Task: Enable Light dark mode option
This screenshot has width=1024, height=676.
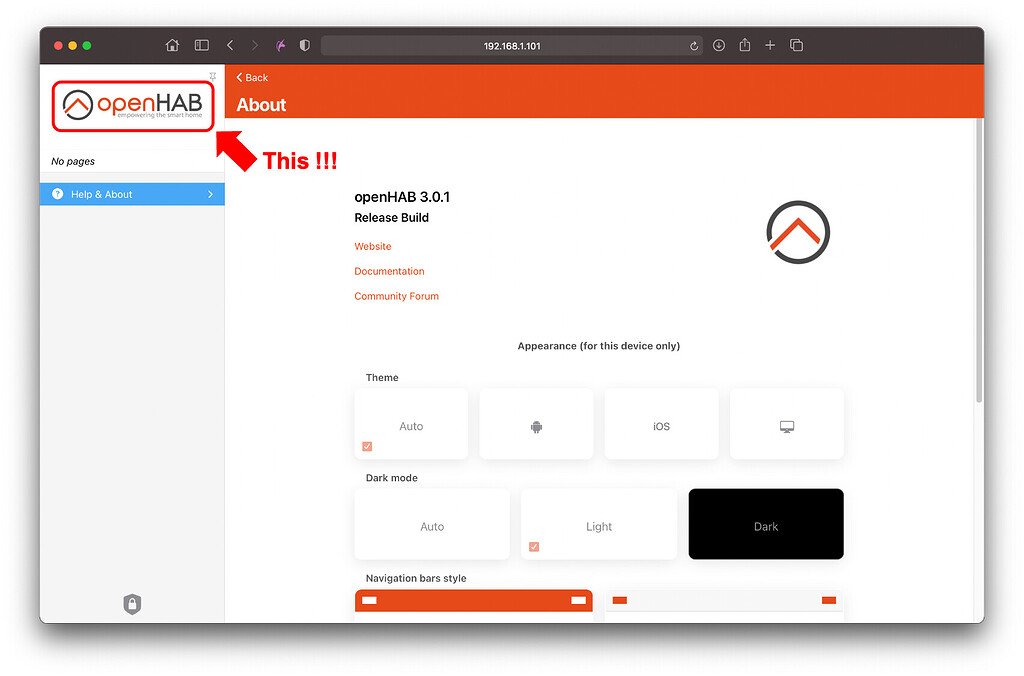Action: (x=598, y=524)
